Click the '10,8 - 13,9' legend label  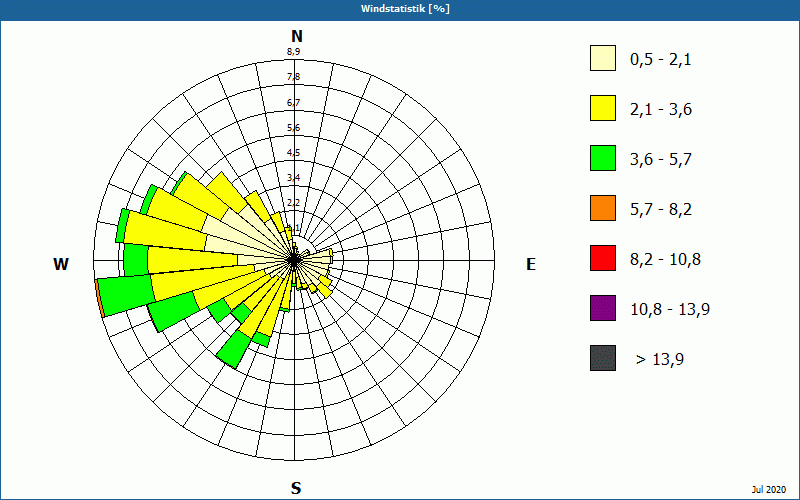click(x=670, y=310)
